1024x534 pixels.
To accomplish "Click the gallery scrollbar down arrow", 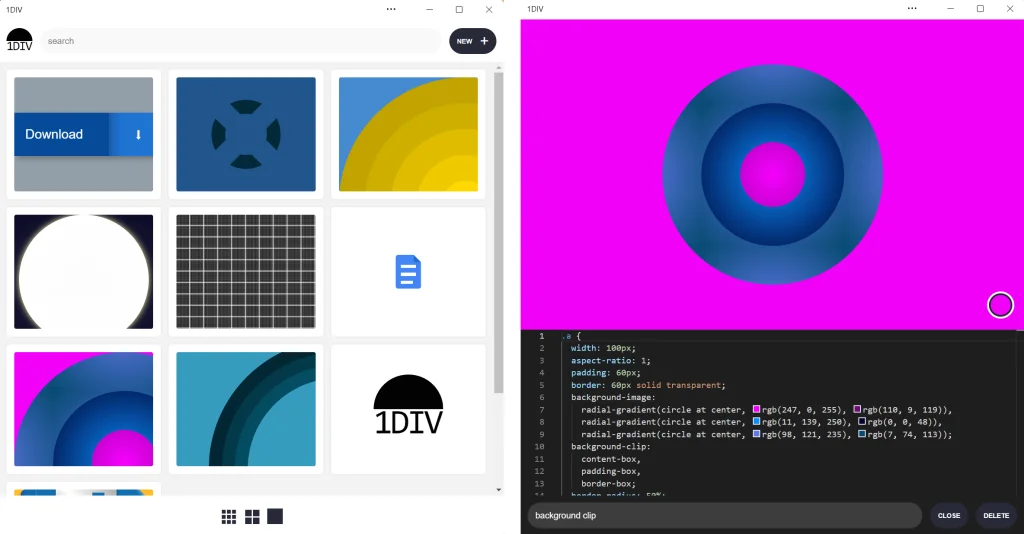I will 498,490.
